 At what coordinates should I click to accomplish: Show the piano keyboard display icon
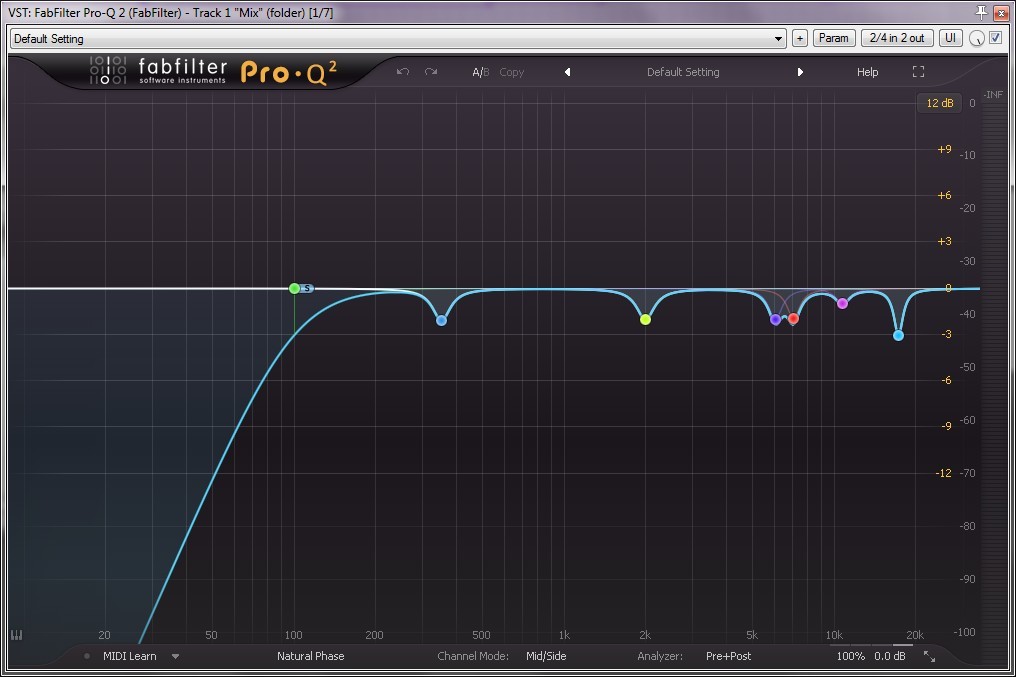click(x=17, y=635)
